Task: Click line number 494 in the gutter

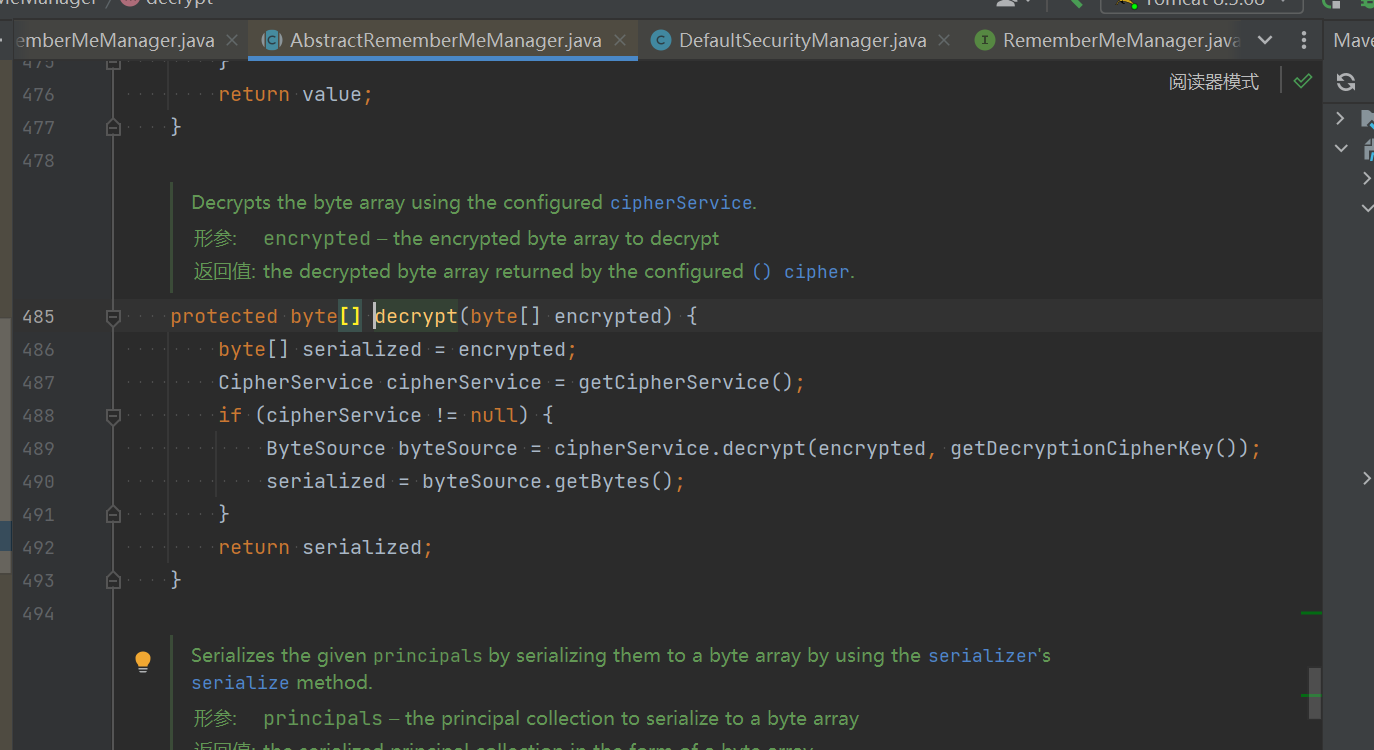Action: (x=38, y=614)
